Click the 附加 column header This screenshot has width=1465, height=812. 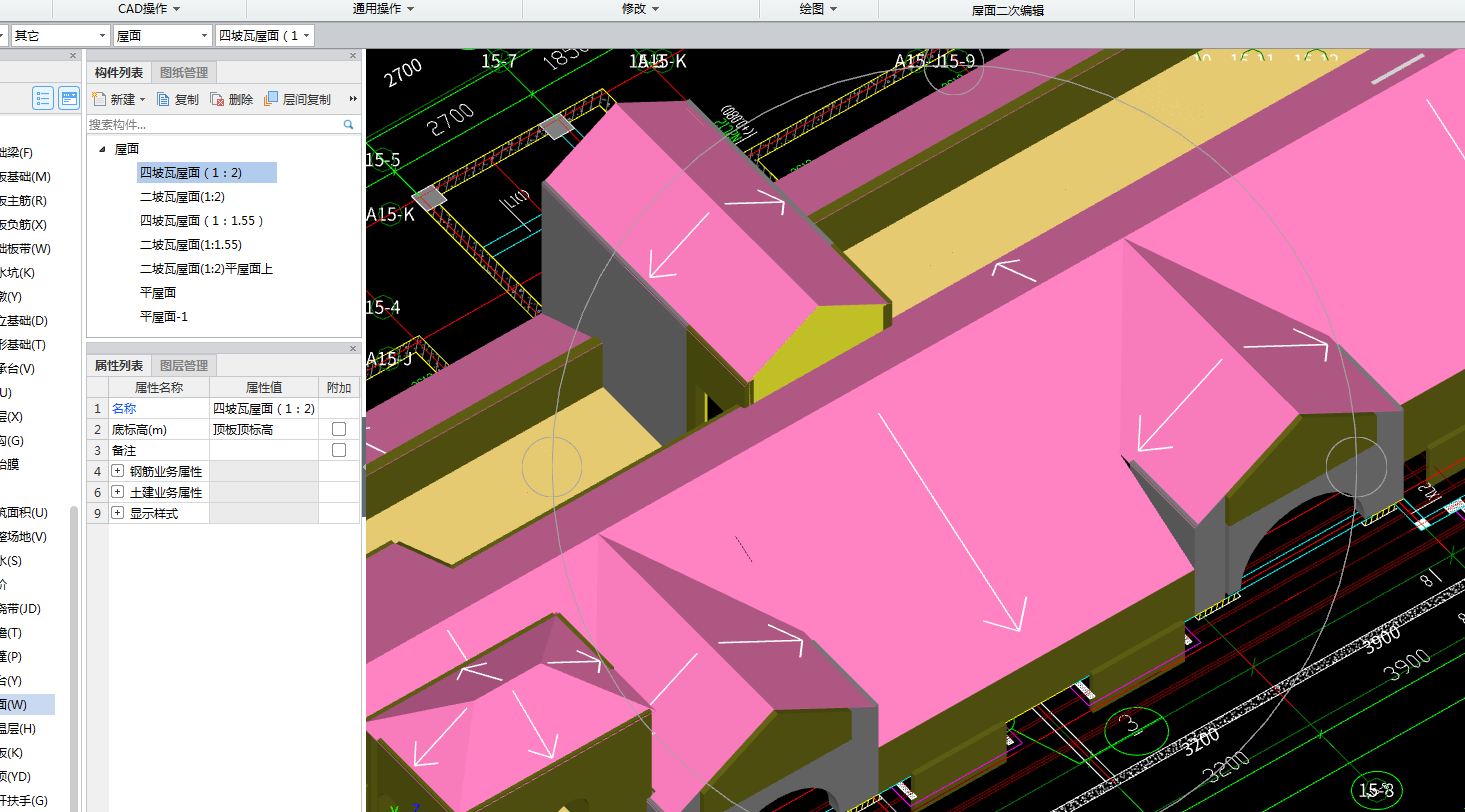[x=339, y=387]
